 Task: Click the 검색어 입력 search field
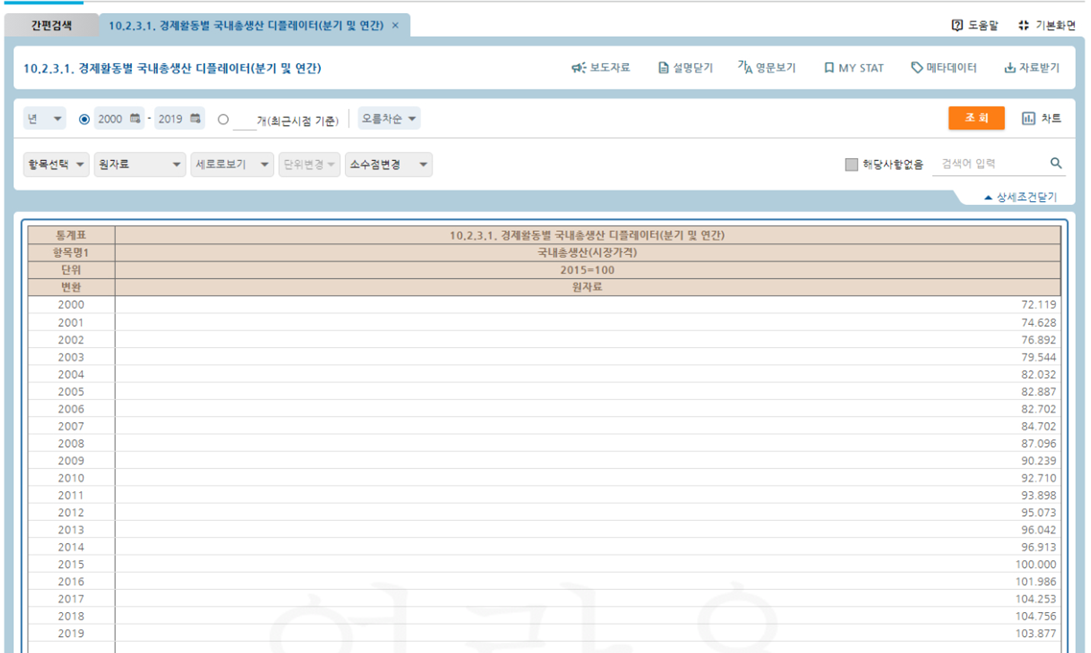coord(988,164)
